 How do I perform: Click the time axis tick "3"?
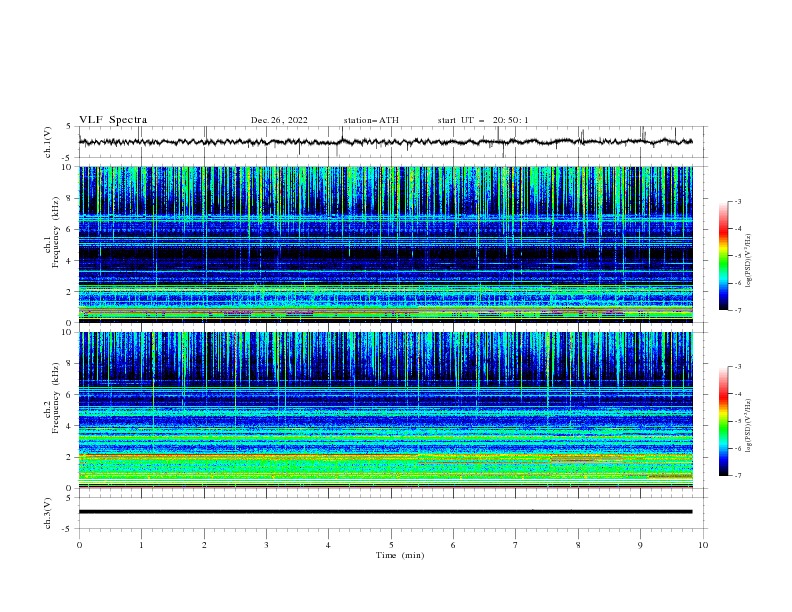click(266, 545)
